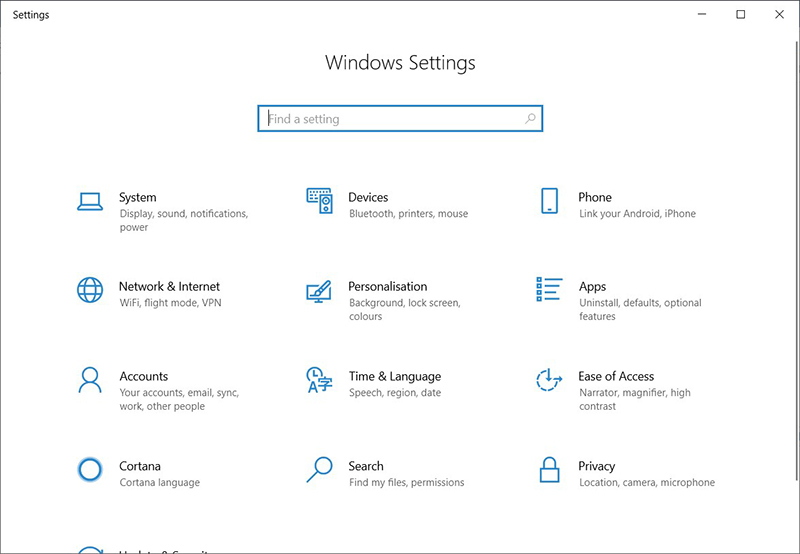Close the Settings window
Viewport: 800px width, 554px height.
pos(779,14)
